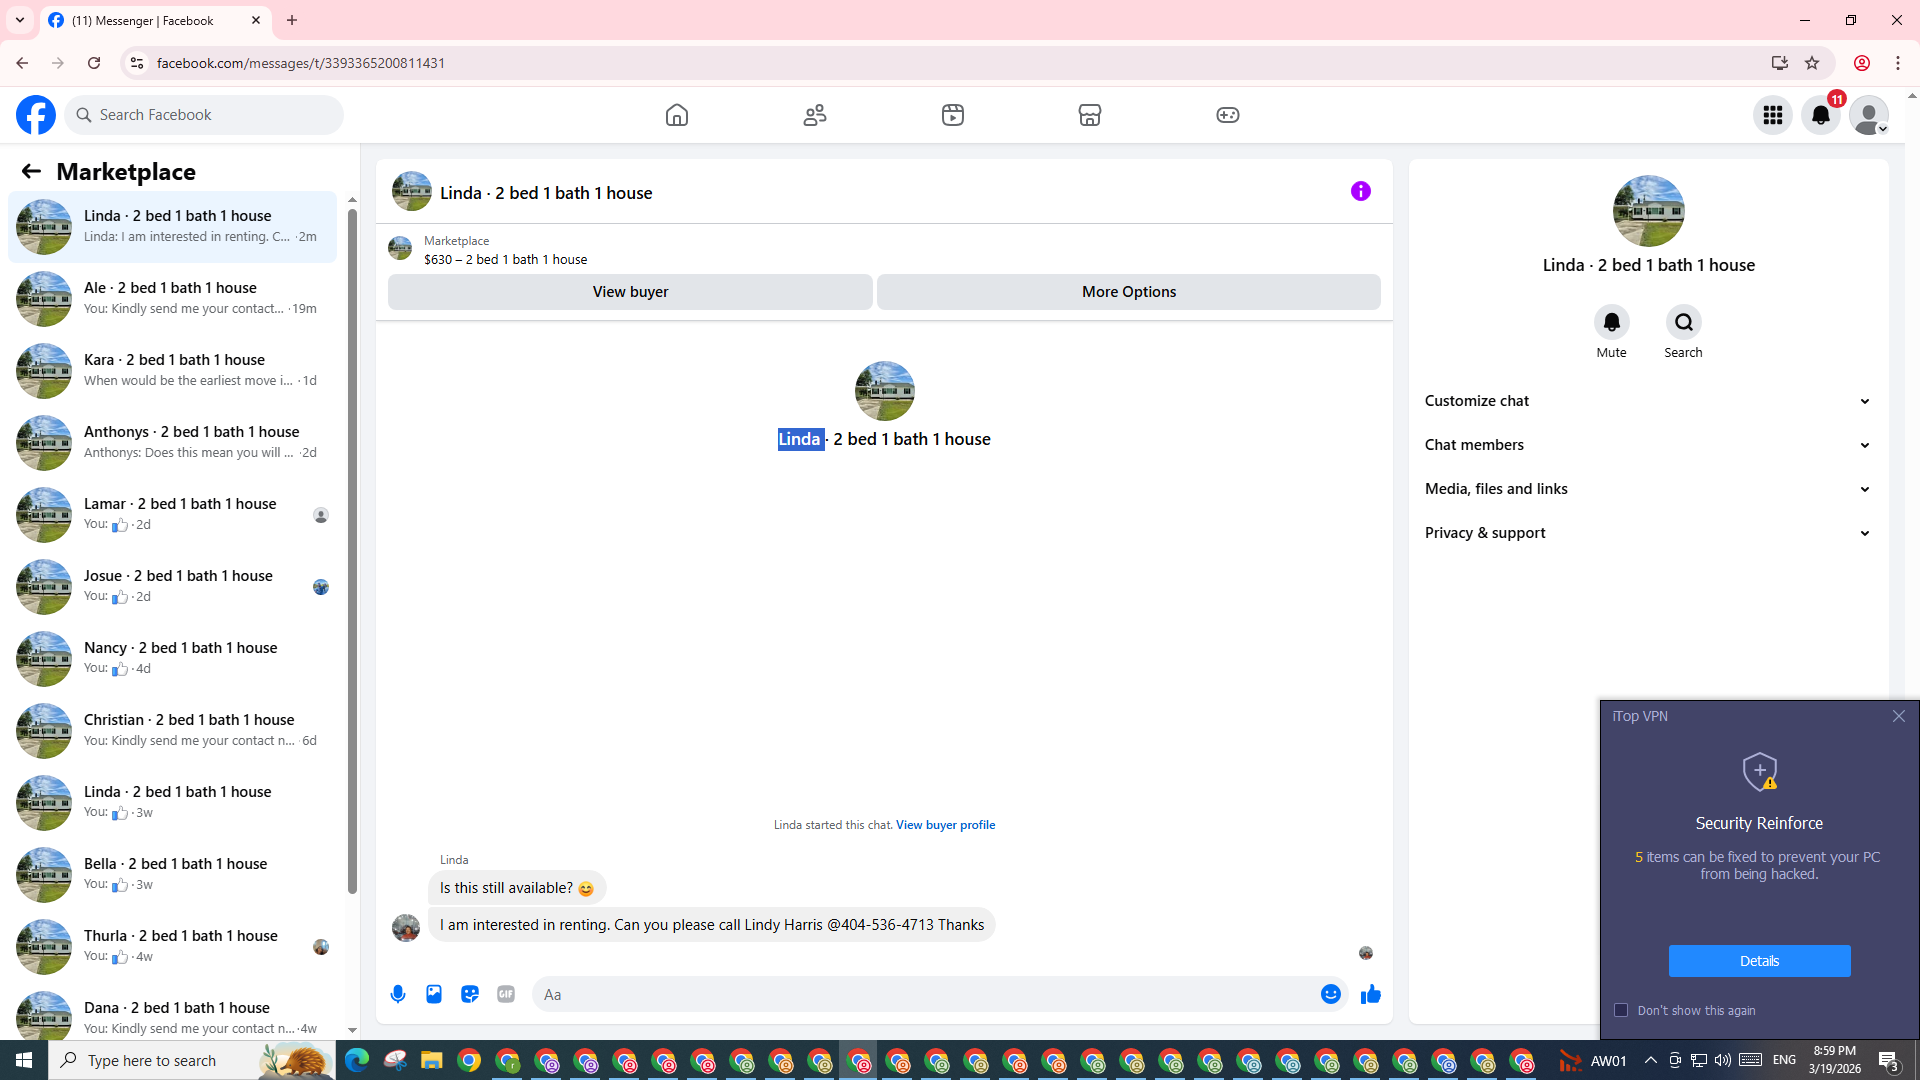
Task: Click the View buyer button
Action: pos(630,292)
